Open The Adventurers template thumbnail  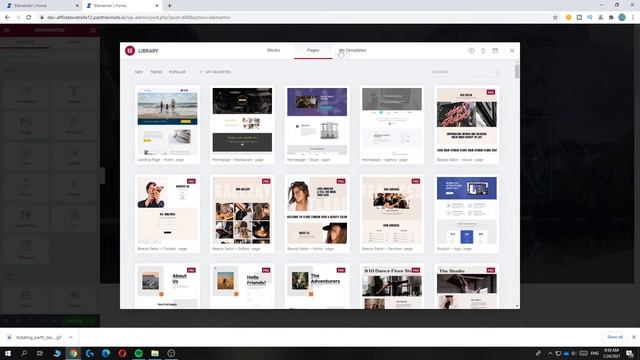point(317,287)
